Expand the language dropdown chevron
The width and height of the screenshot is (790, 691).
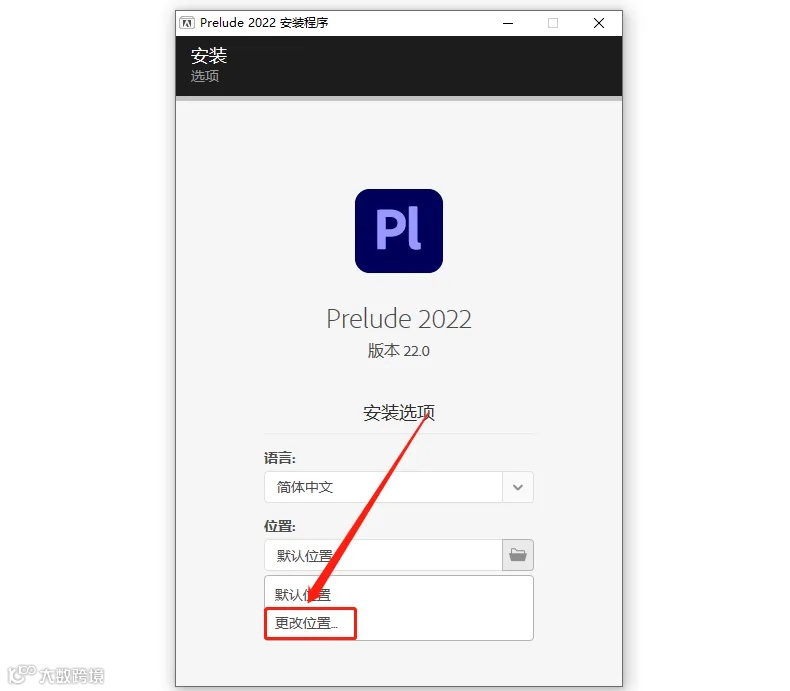pyautogui.click(x=517, y=487)
